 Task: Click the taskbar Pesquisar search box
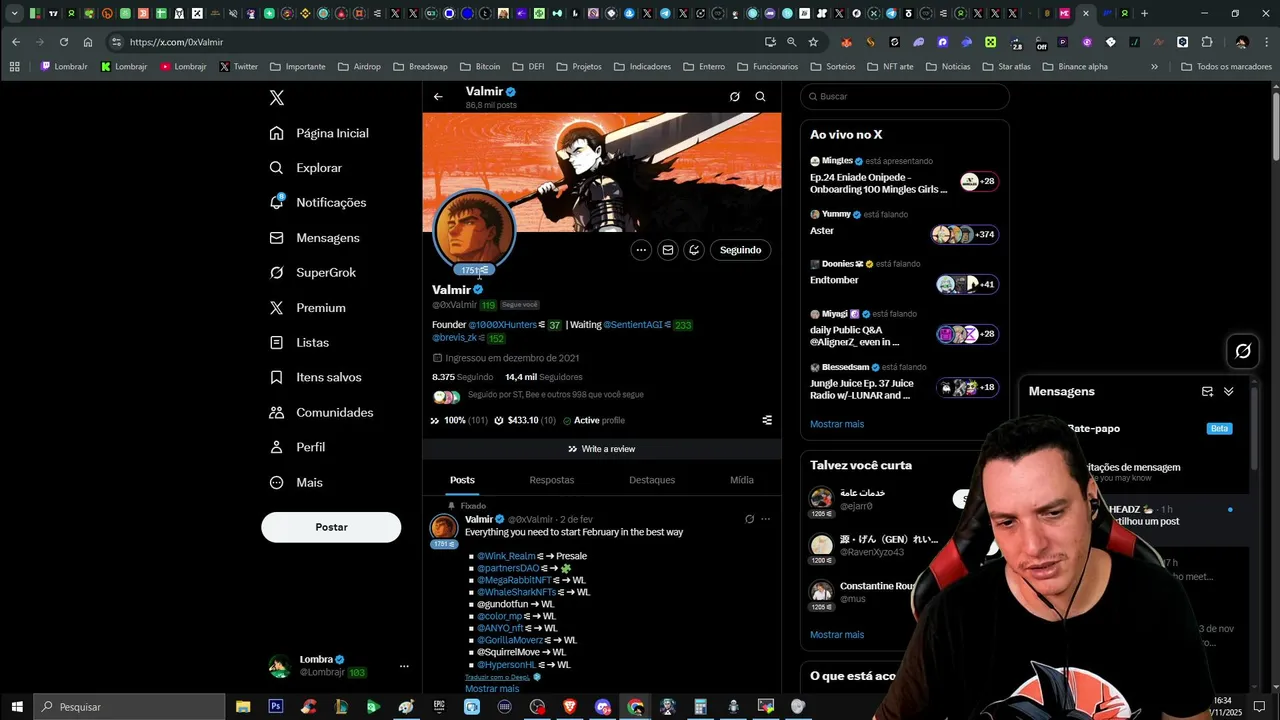[130, 707]
